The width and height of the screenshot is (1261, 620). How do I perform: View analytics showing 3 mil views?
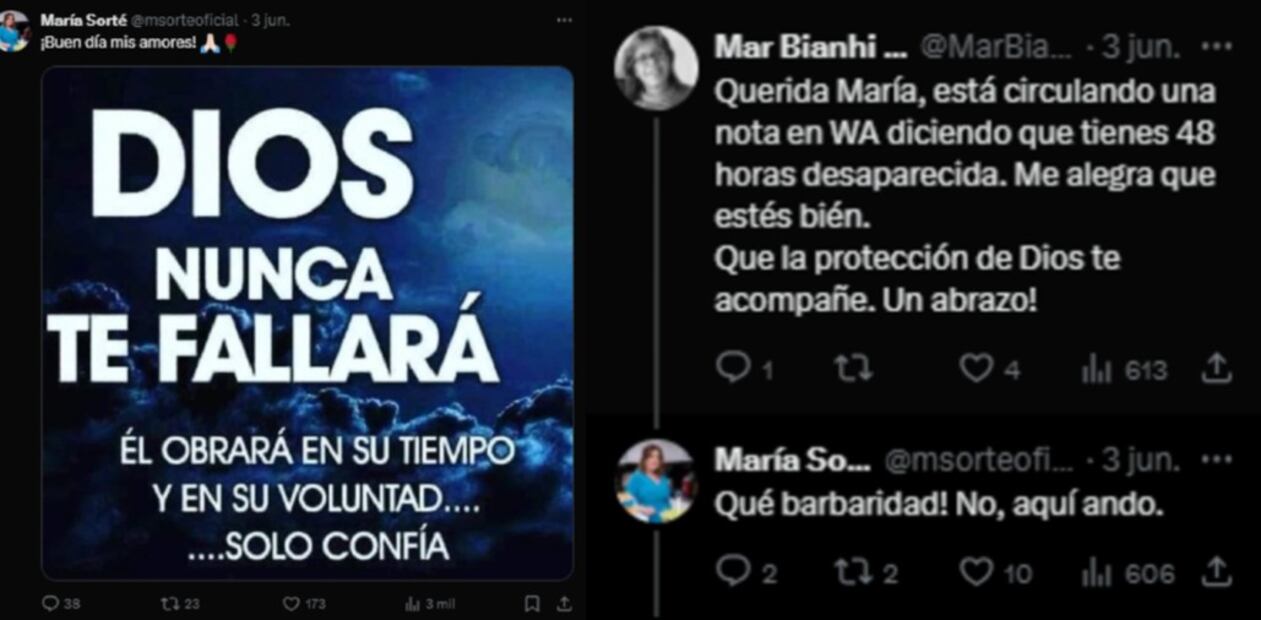click(430, 604)
